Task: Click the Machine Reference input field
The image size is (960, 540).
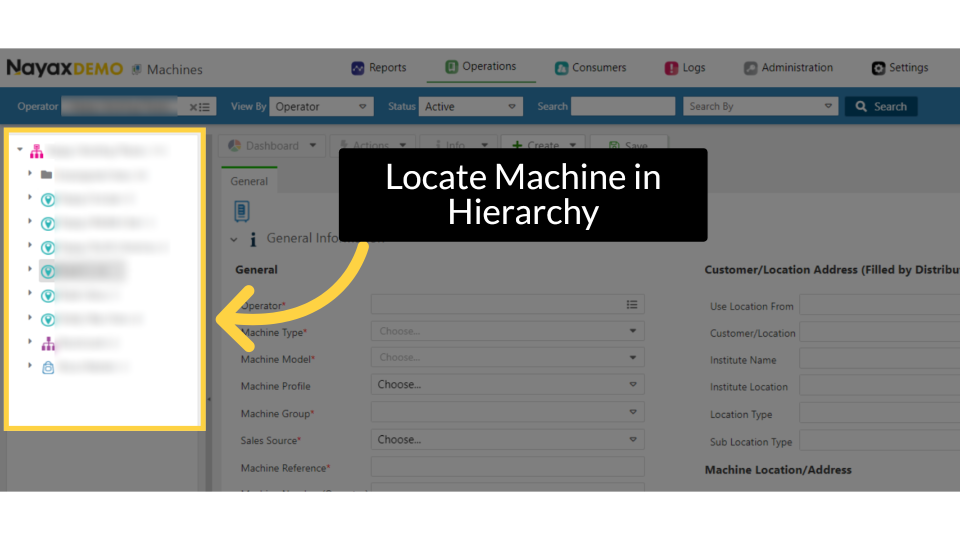Action: (x=507, y=467)
